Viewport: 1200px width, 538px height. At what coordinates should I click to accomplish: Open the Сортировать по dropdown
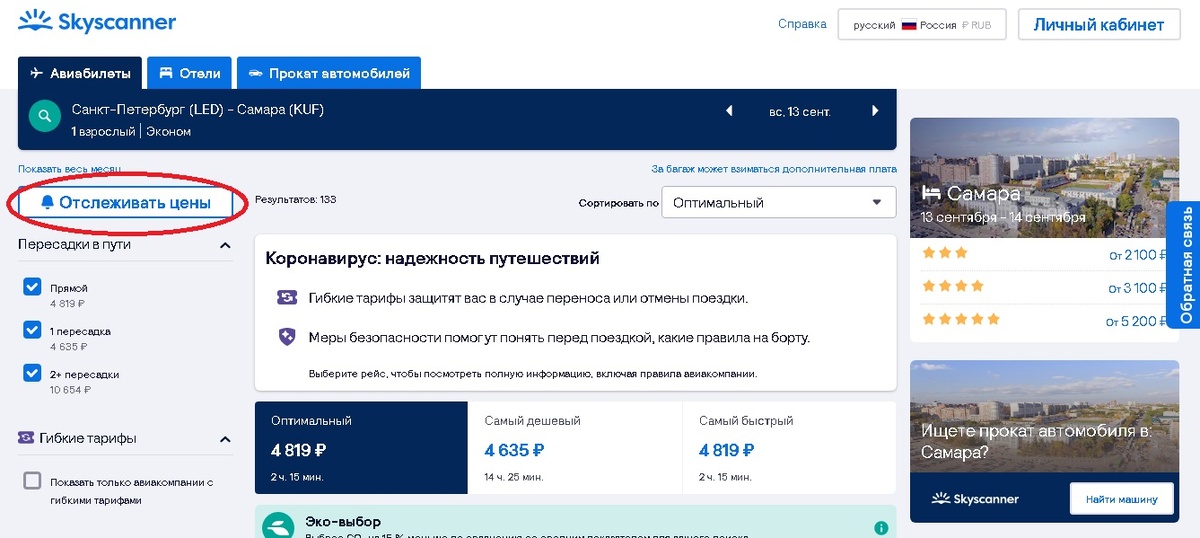pos(779,202)
